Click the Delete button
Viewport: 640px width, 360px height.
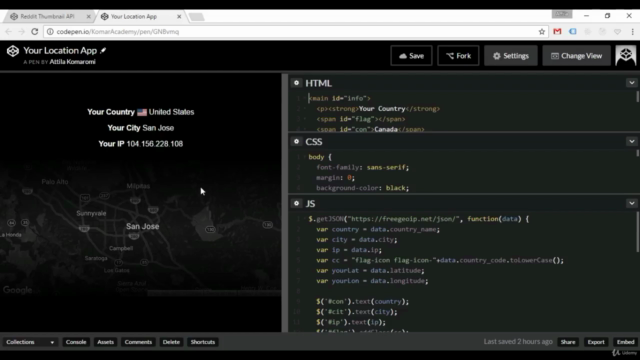(171, 342)
